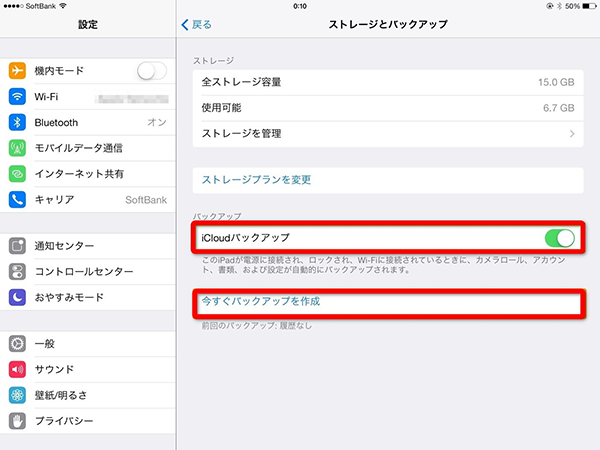Screen dimensions: 600x450
Task: Open 一般 settings
Action: click(88, 344)
